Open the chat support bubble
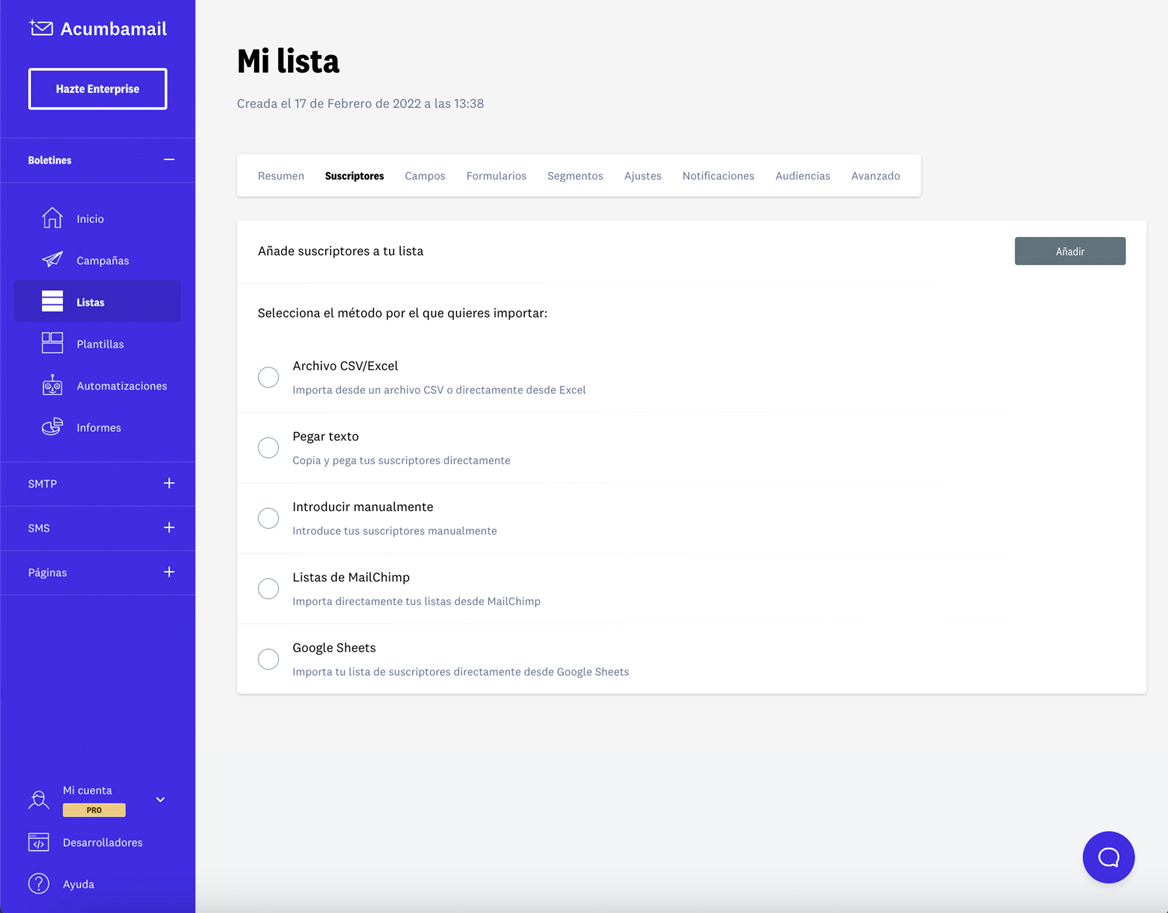1168x913 pixels. [x=1108, y=857]
